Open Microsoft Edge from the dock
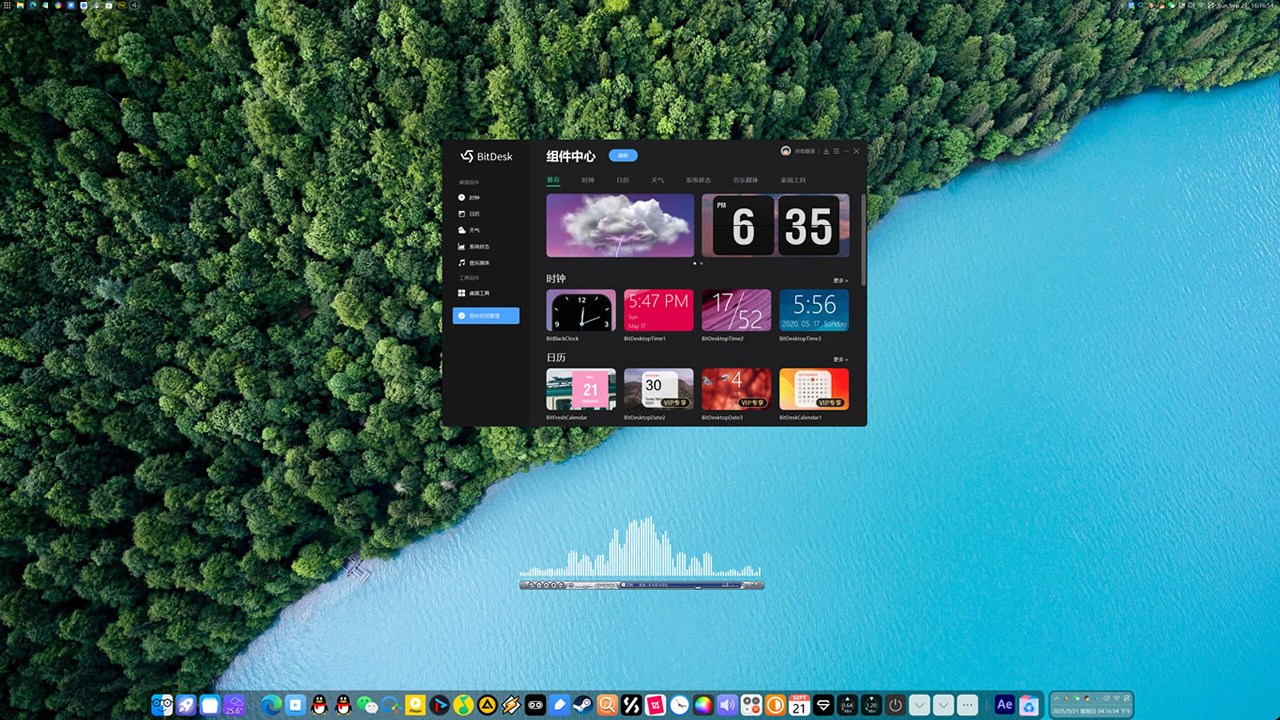This screenshot has width=1280, height=720. (271, 705)
